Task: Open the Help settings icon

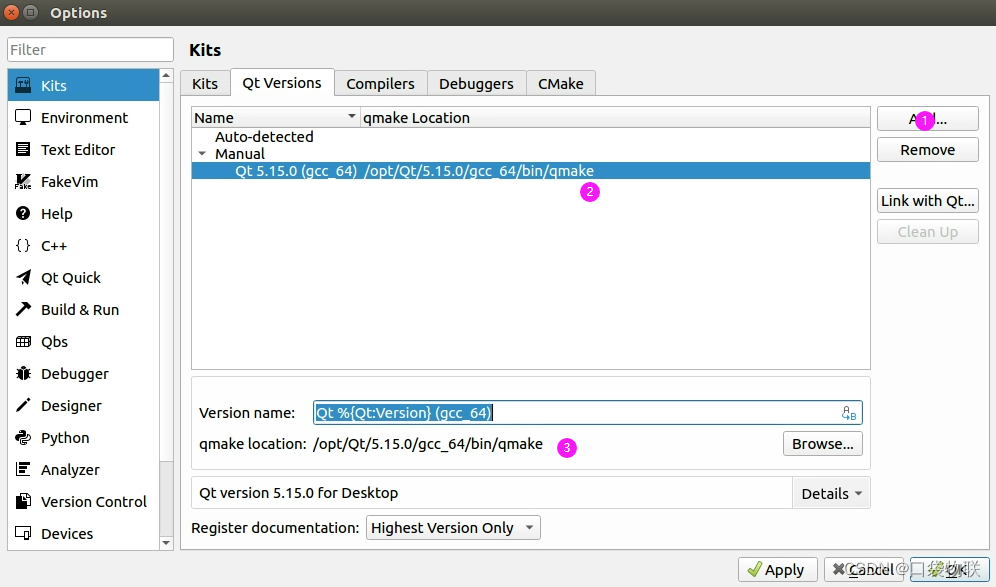Action: 23,213
